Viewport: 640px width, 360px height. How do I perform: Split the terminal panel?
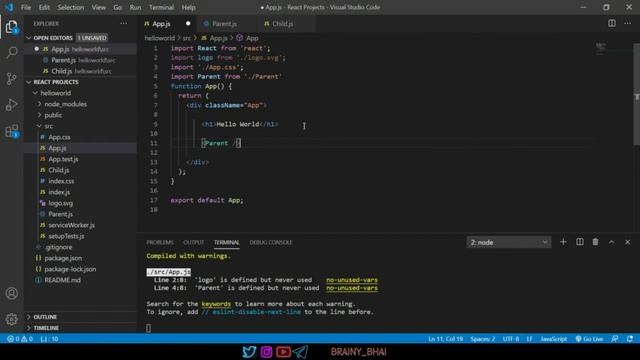point(580,242)
